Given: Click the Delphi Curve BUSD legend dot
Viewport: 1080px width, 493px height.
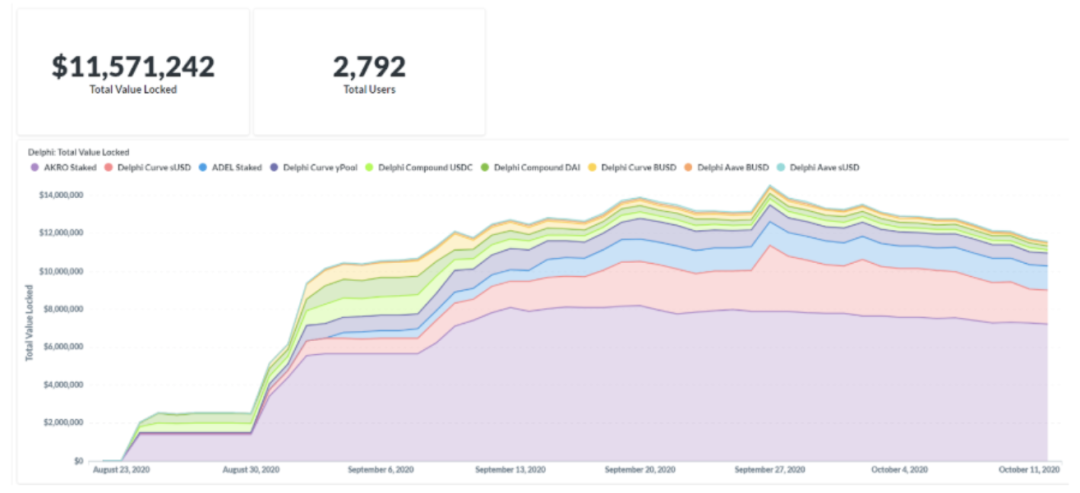Looking at the screenshot, I should click(x=596, y=167).
